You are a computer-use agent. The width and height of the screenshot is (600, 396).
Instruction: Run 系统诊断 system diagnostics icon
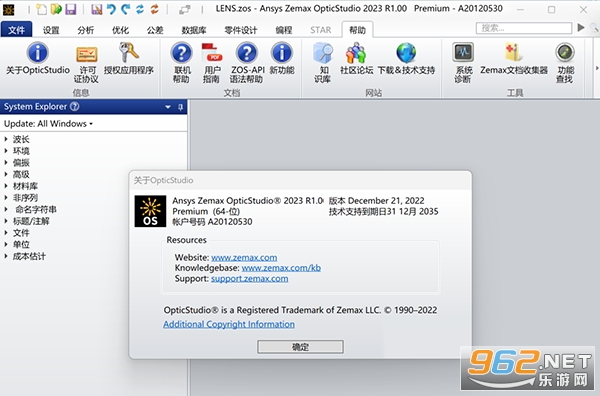click(463, 52)
